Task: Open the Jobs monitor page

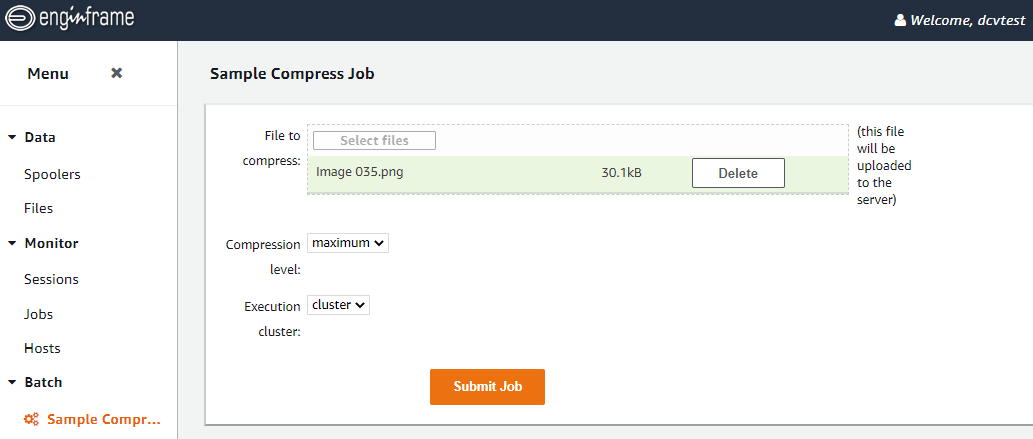Action: 38,314
